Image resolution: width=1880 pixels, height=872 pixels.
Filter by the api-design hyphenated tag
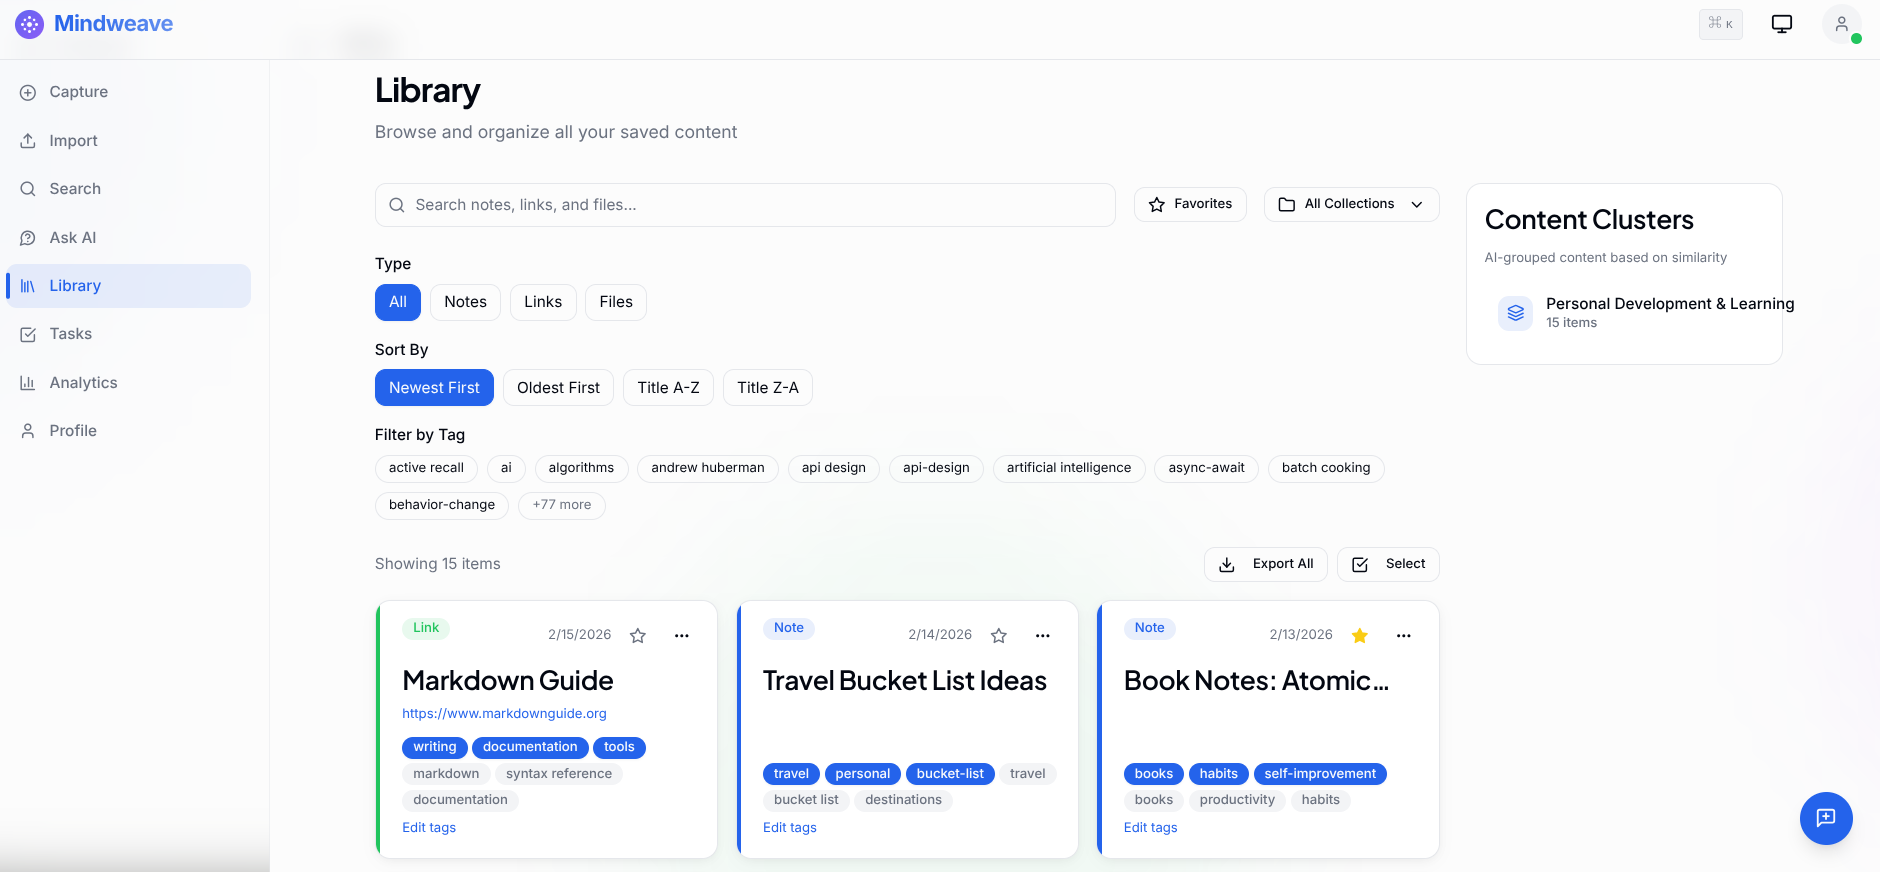coord(936,468)
